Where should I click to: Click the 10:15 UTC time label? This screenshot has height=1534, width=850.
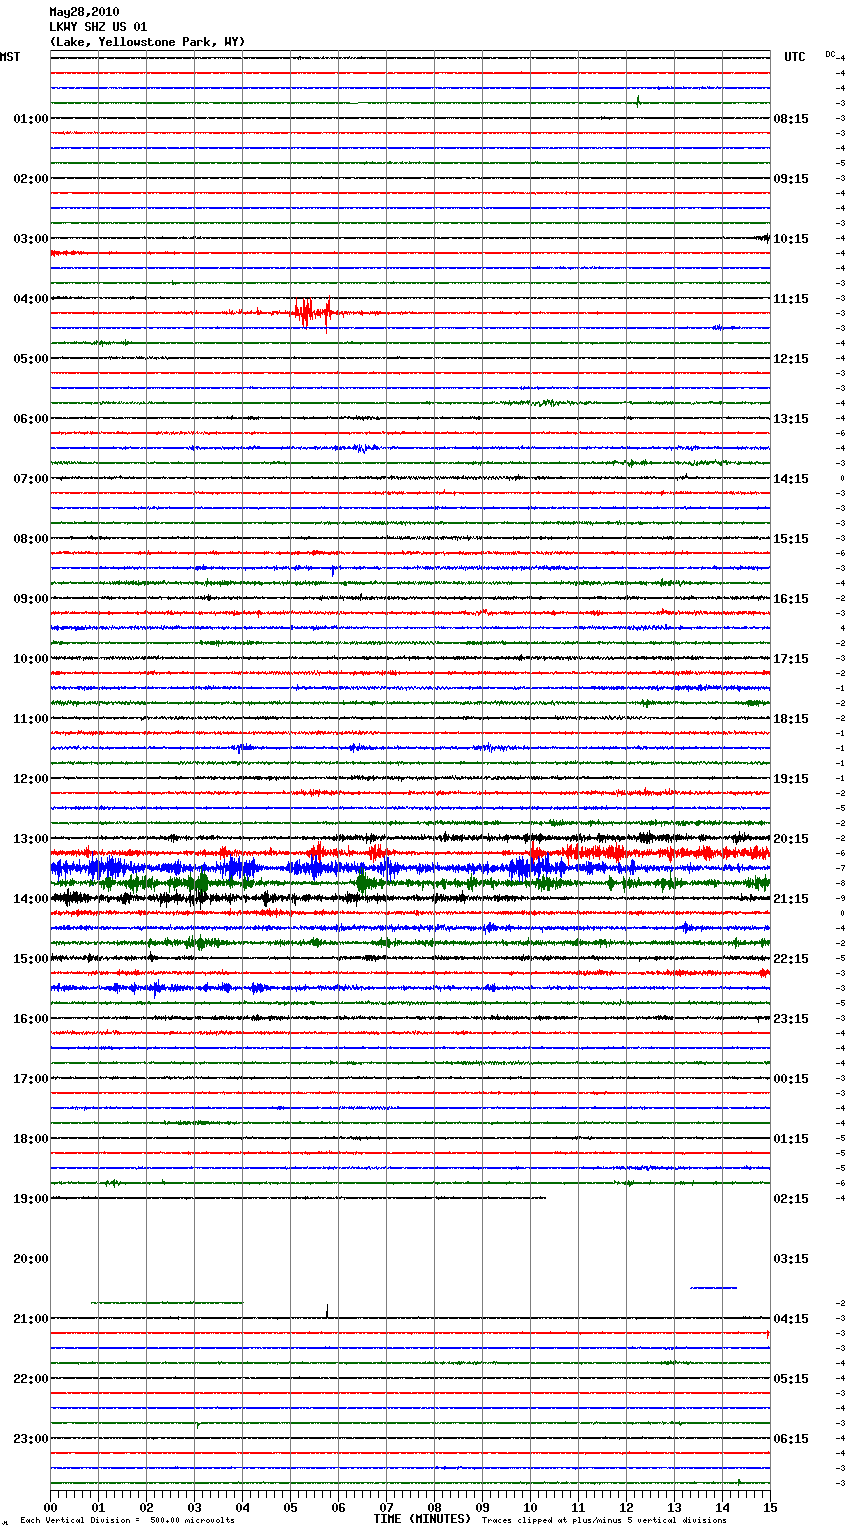791,239
